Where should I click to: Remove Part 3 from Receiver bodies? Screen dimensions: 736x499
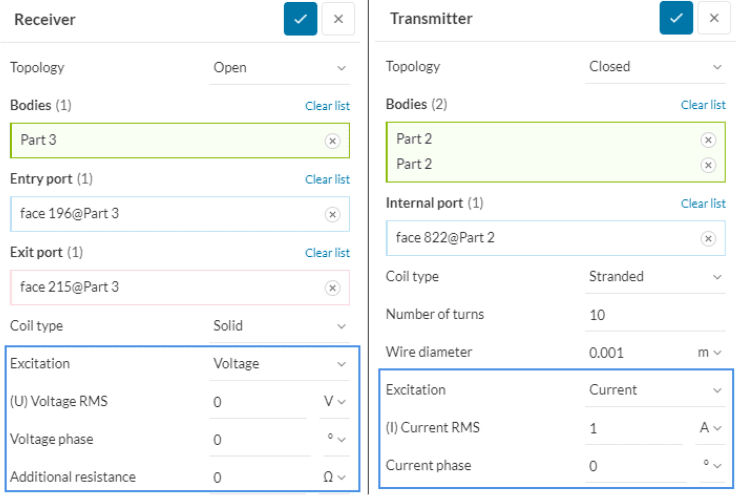coord(332,141)
